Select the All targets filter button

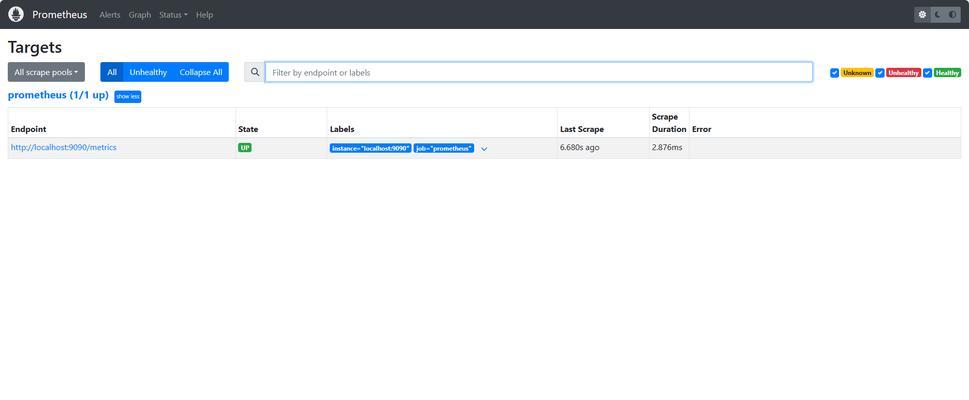point(112,72)
